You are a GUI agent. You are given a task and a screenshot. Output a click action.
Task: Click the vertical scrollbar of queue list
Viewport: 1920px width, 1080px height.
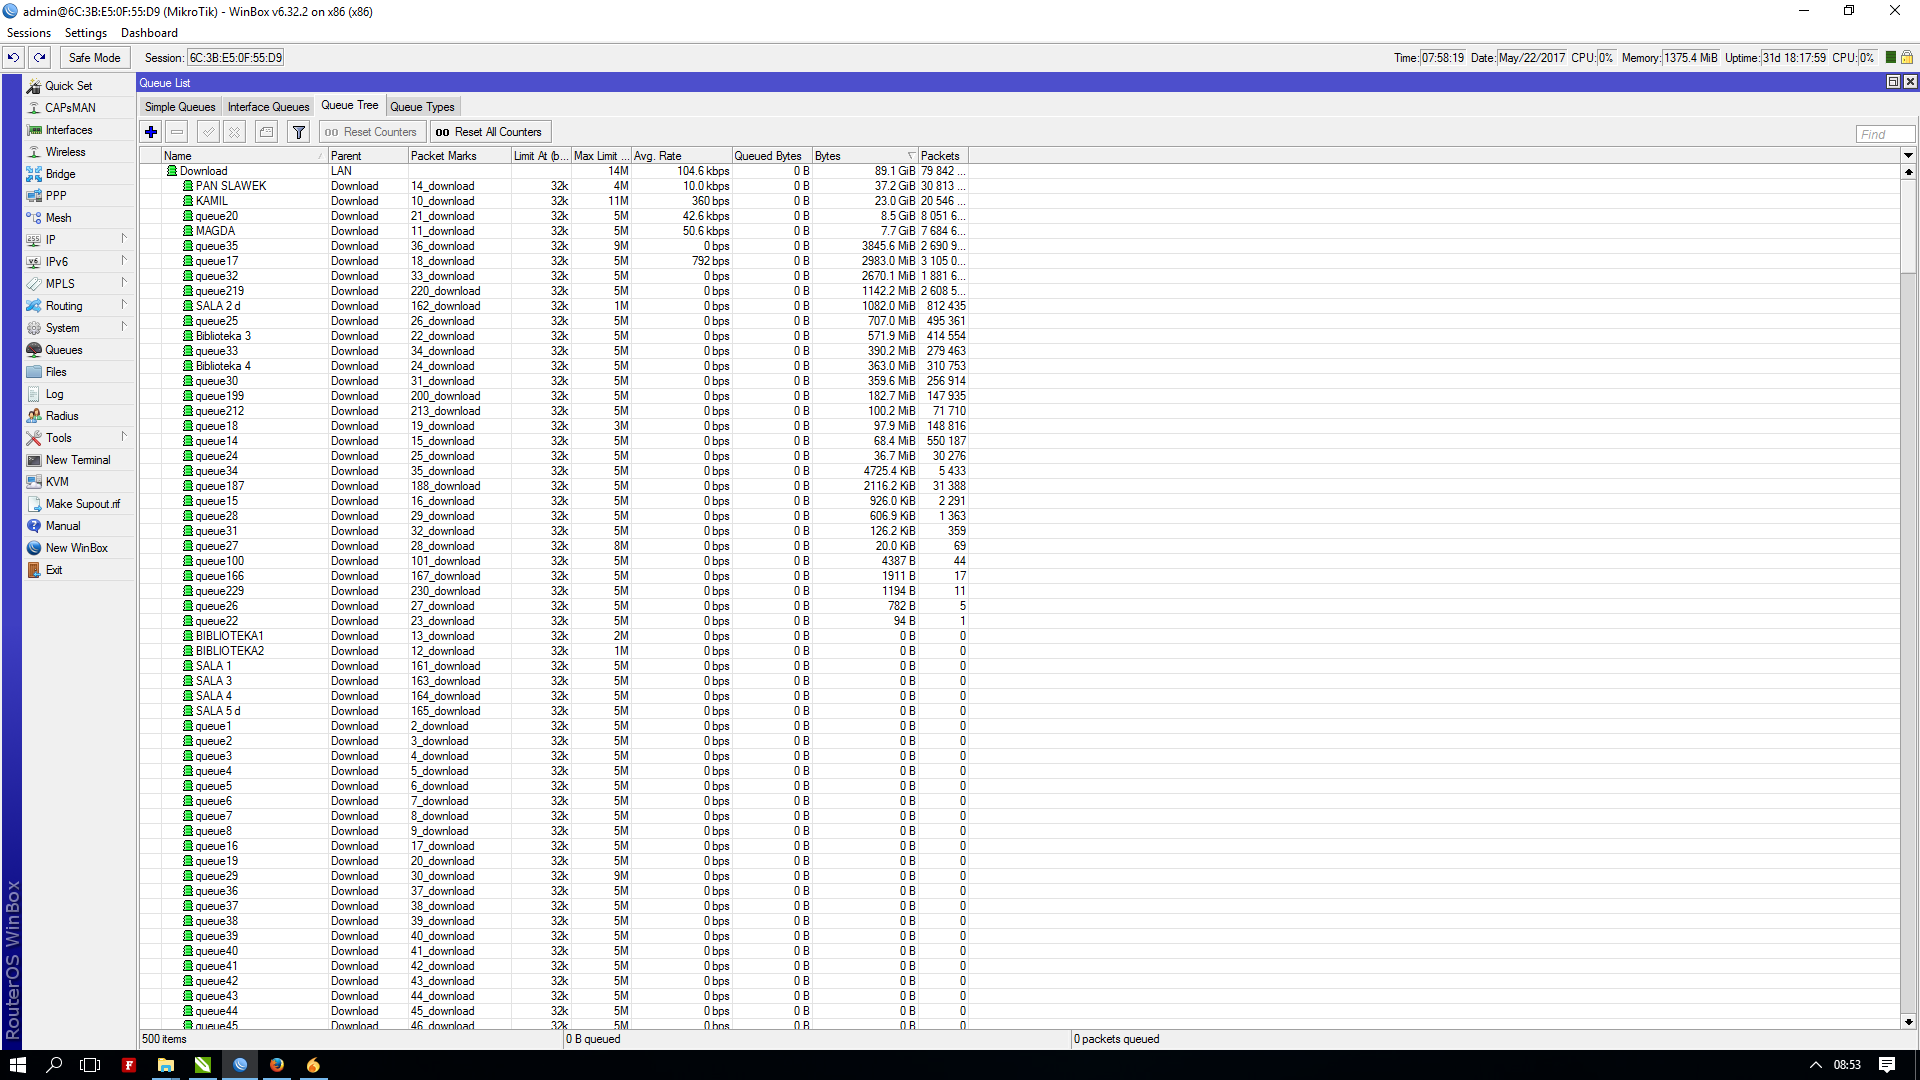pyautogui.click(x=1908, y=600)
